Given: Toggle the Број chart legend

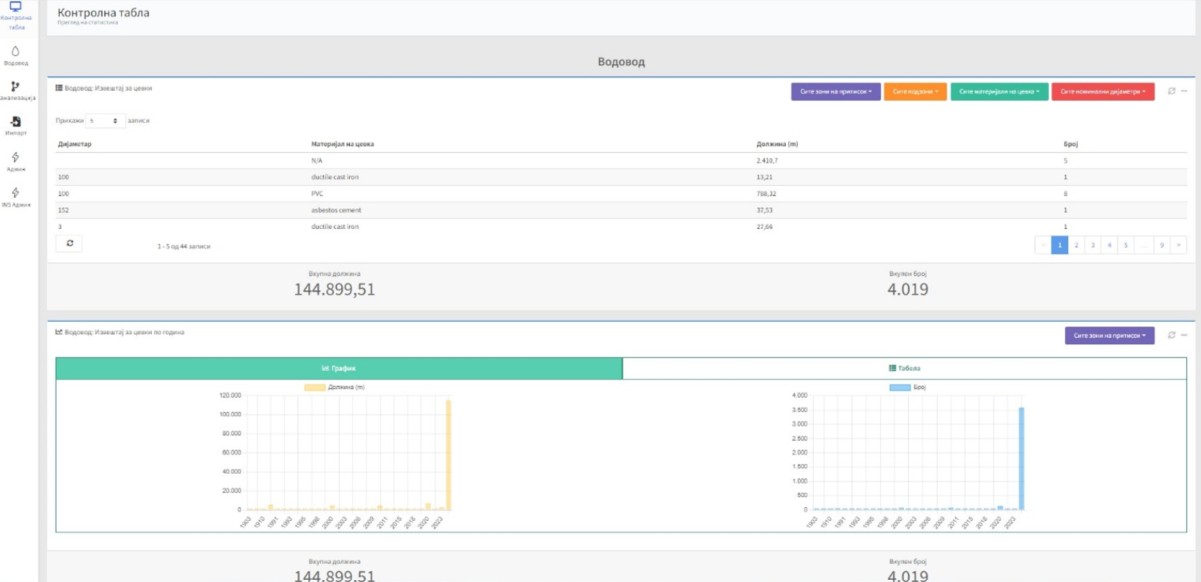Looking at the screenshot, I should click(x=907, y=387).
